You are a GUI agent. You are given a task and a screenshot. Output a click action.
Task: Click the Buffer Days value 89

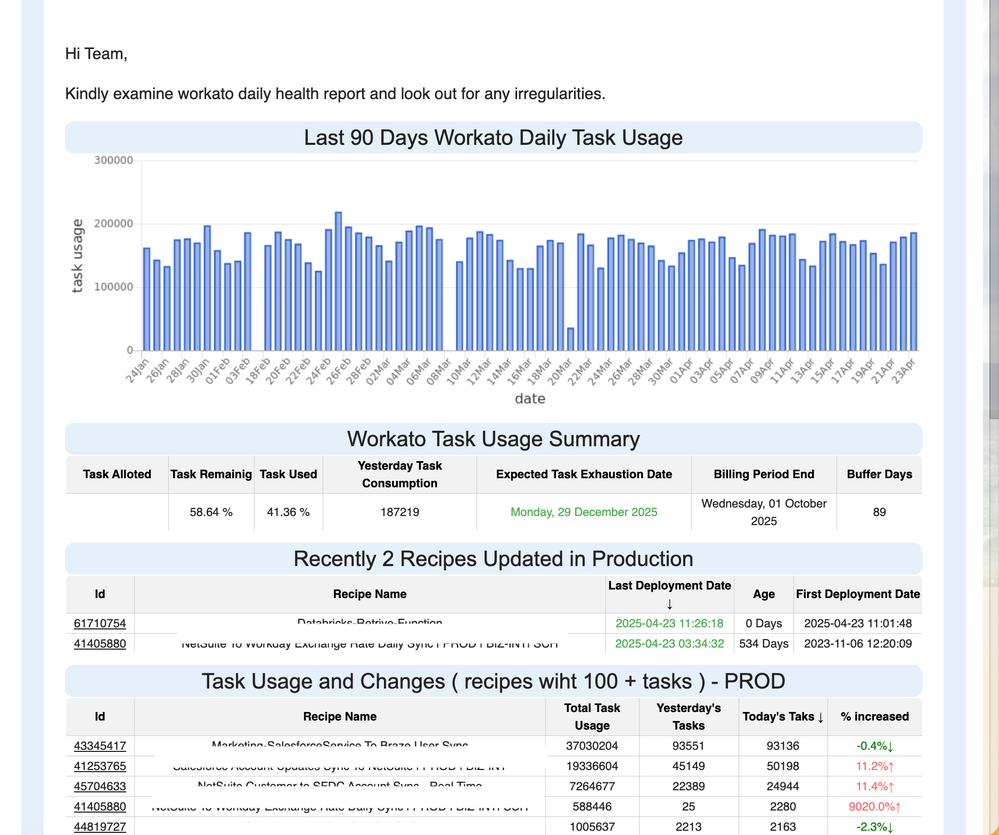point(879,512)
